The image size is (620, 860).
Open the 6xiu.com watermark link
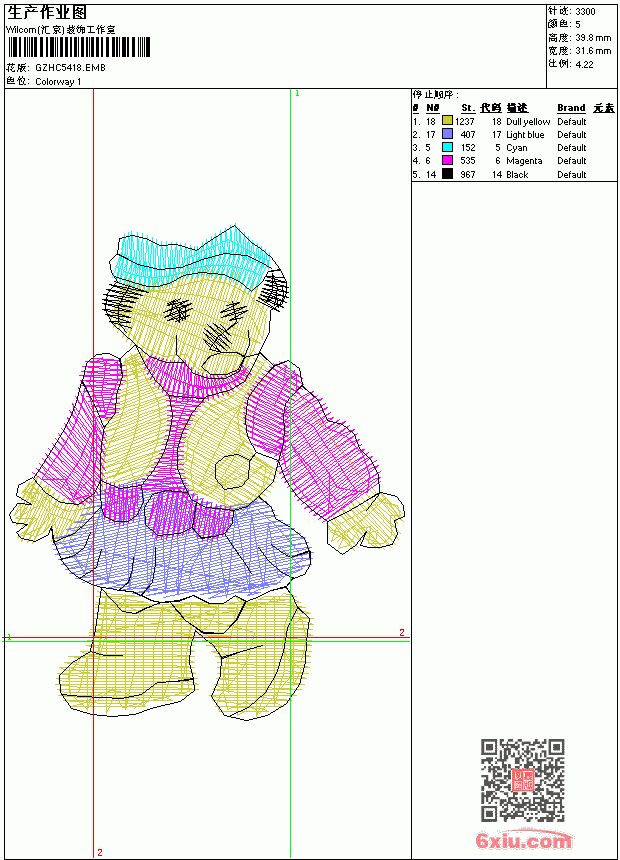click(523, 841)
